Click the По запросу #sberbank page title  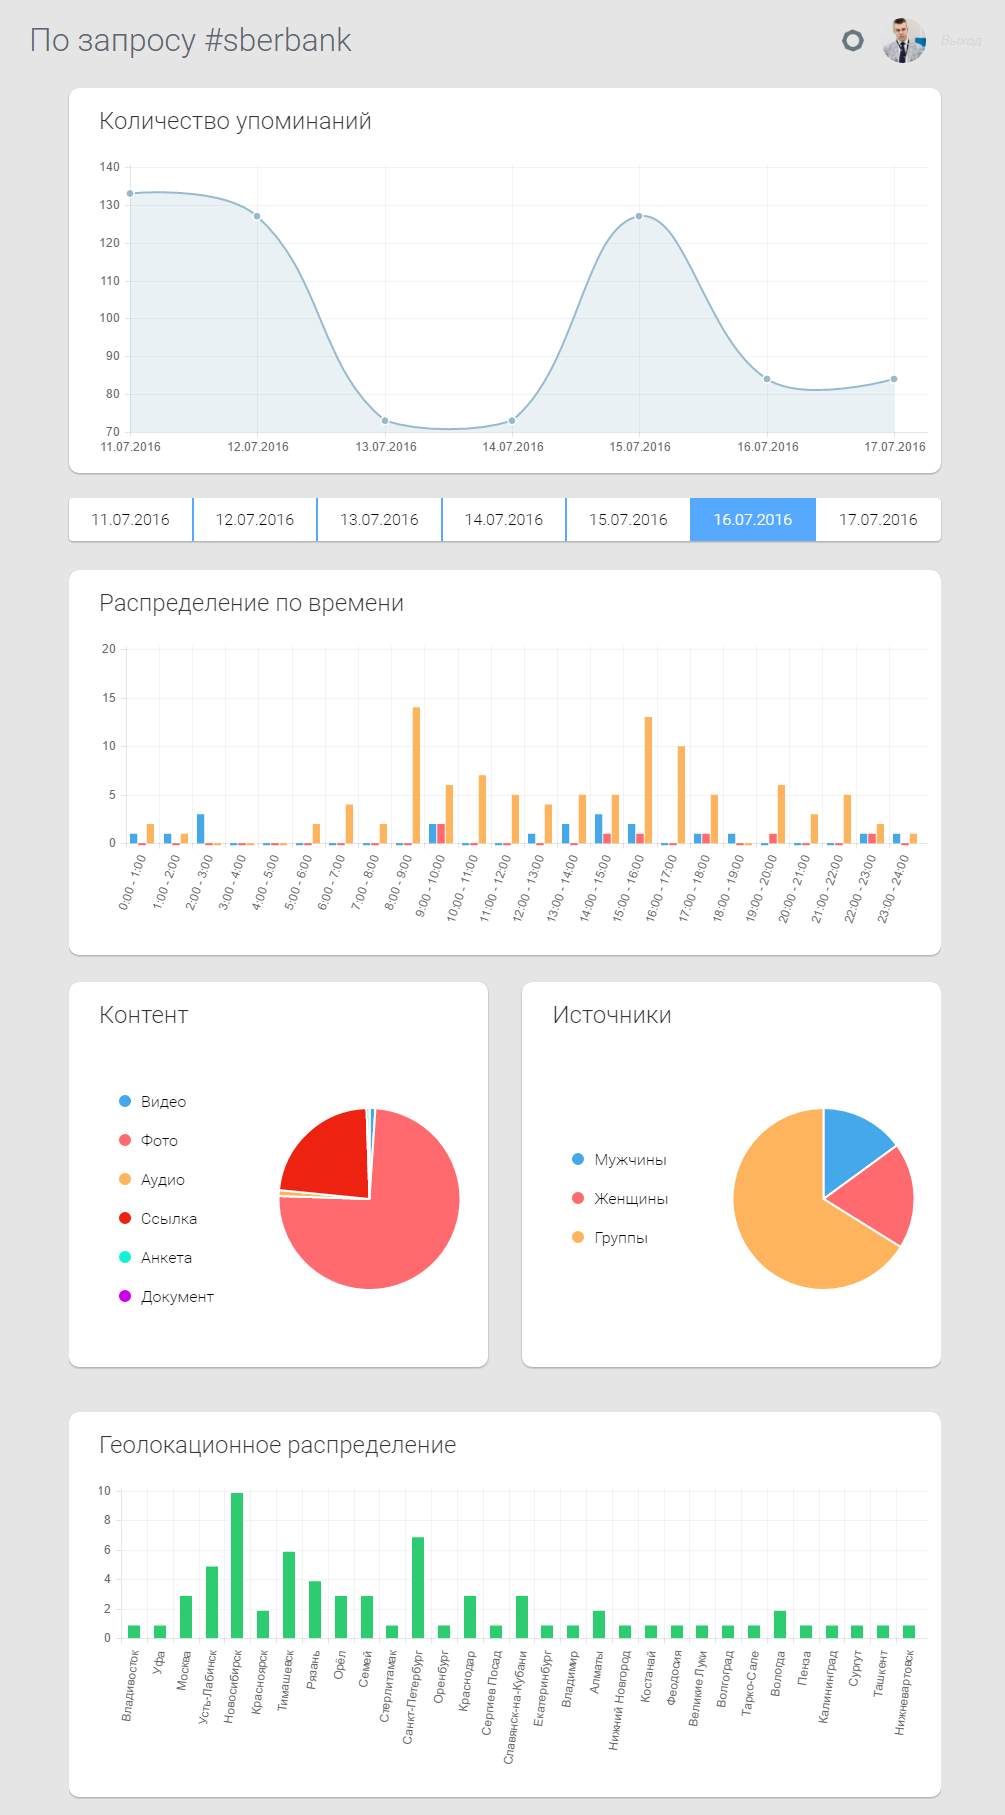click(191, 40)
